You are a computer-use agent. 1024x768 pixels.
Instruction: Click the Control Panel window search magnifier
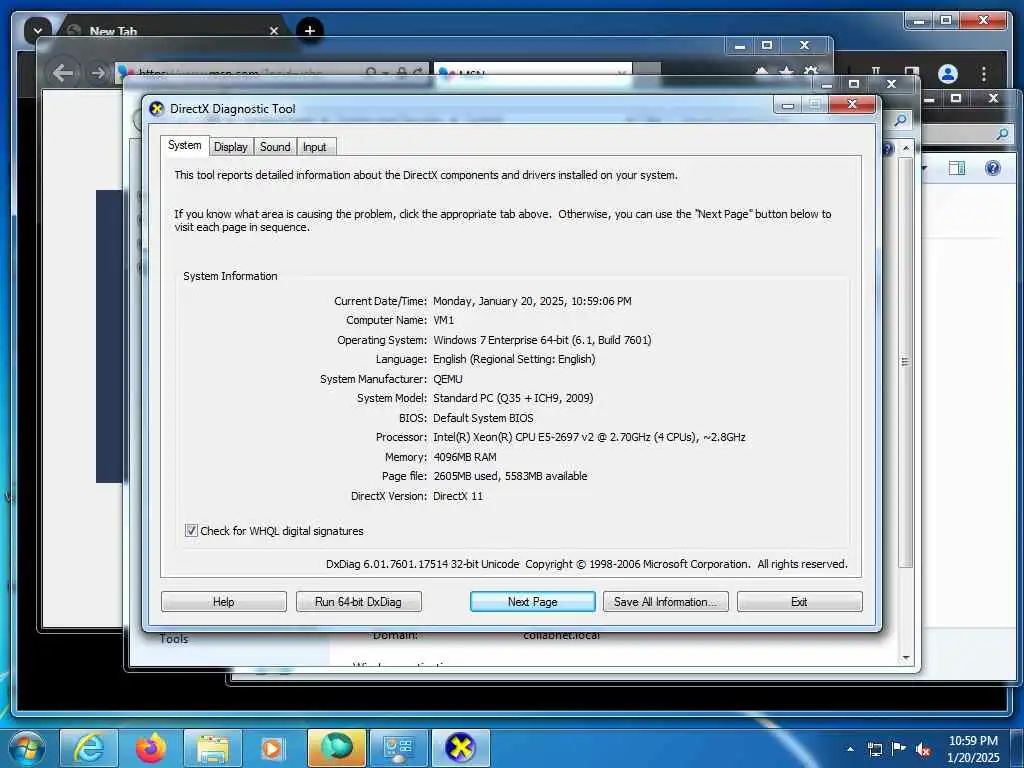(x=901, y=120)
